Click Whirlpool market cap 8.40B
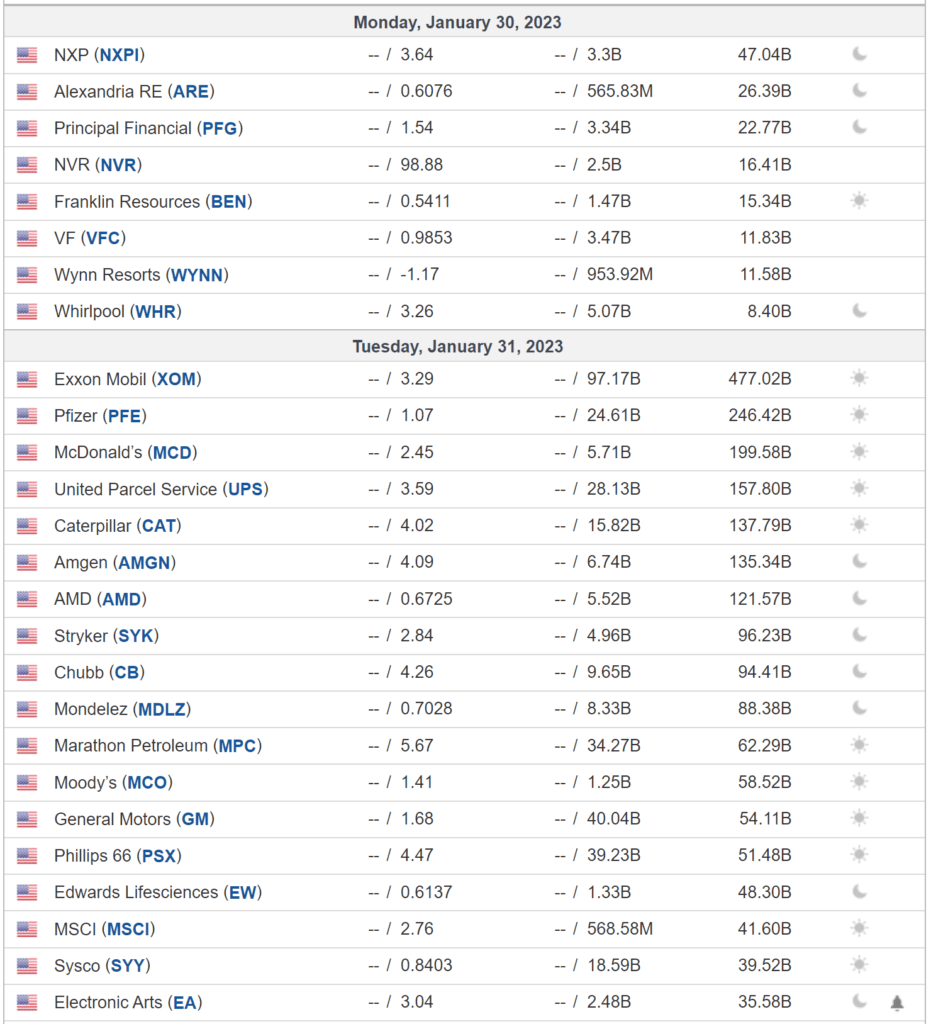The height and width of the screenshot is (1024, 931). 769,312
